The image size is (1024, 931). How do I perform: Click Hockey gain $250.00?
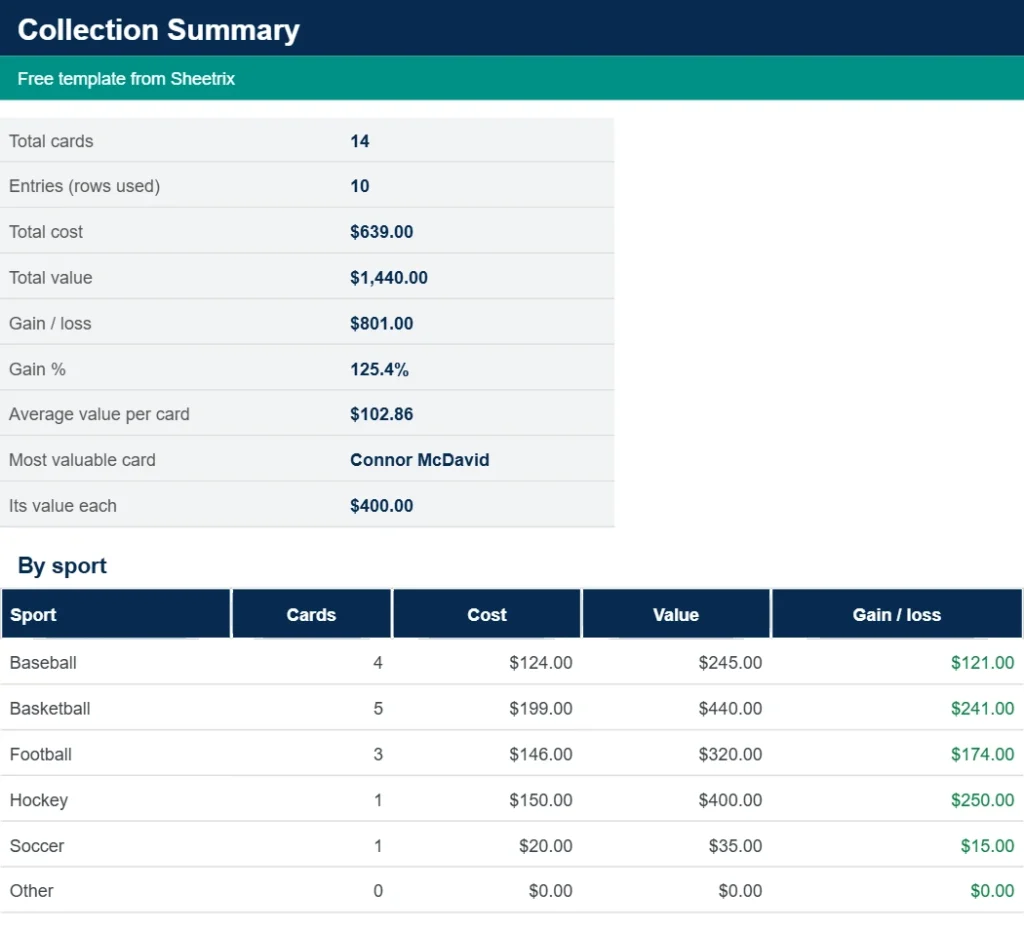click(982, 800)
